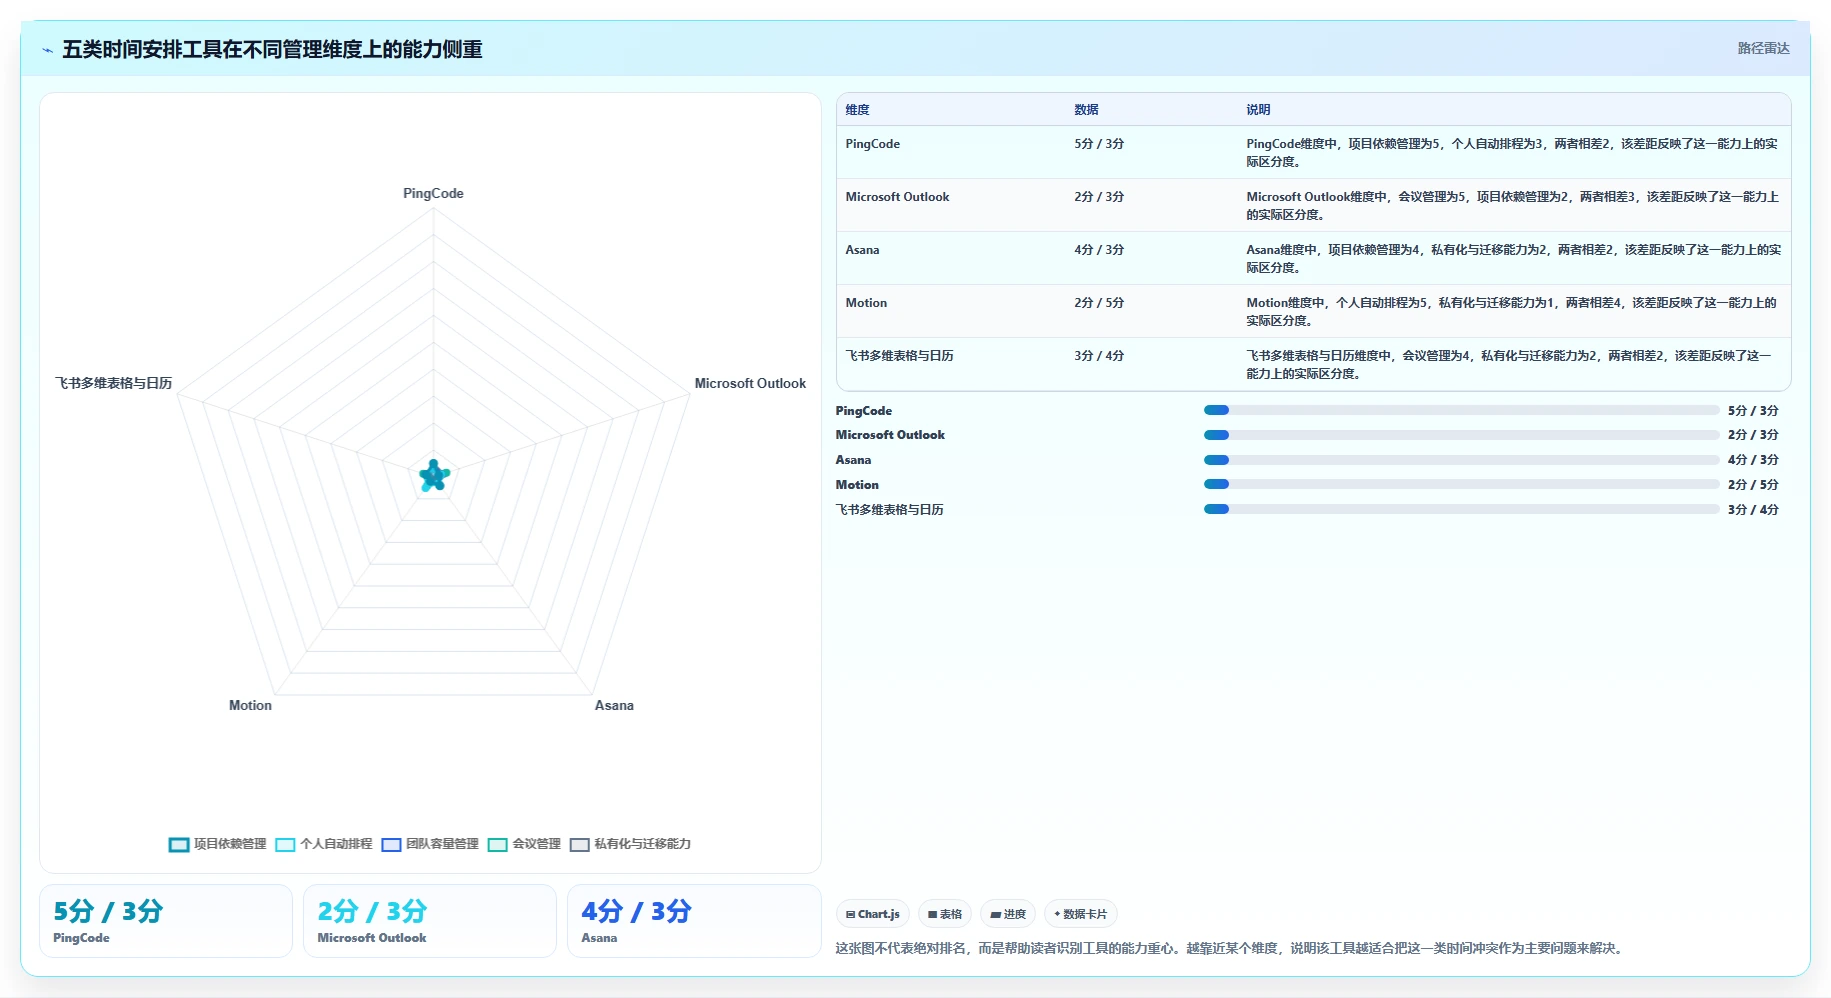
Task: Click the Microsoft Outlook progress bar
Action: click(1461, 435)
